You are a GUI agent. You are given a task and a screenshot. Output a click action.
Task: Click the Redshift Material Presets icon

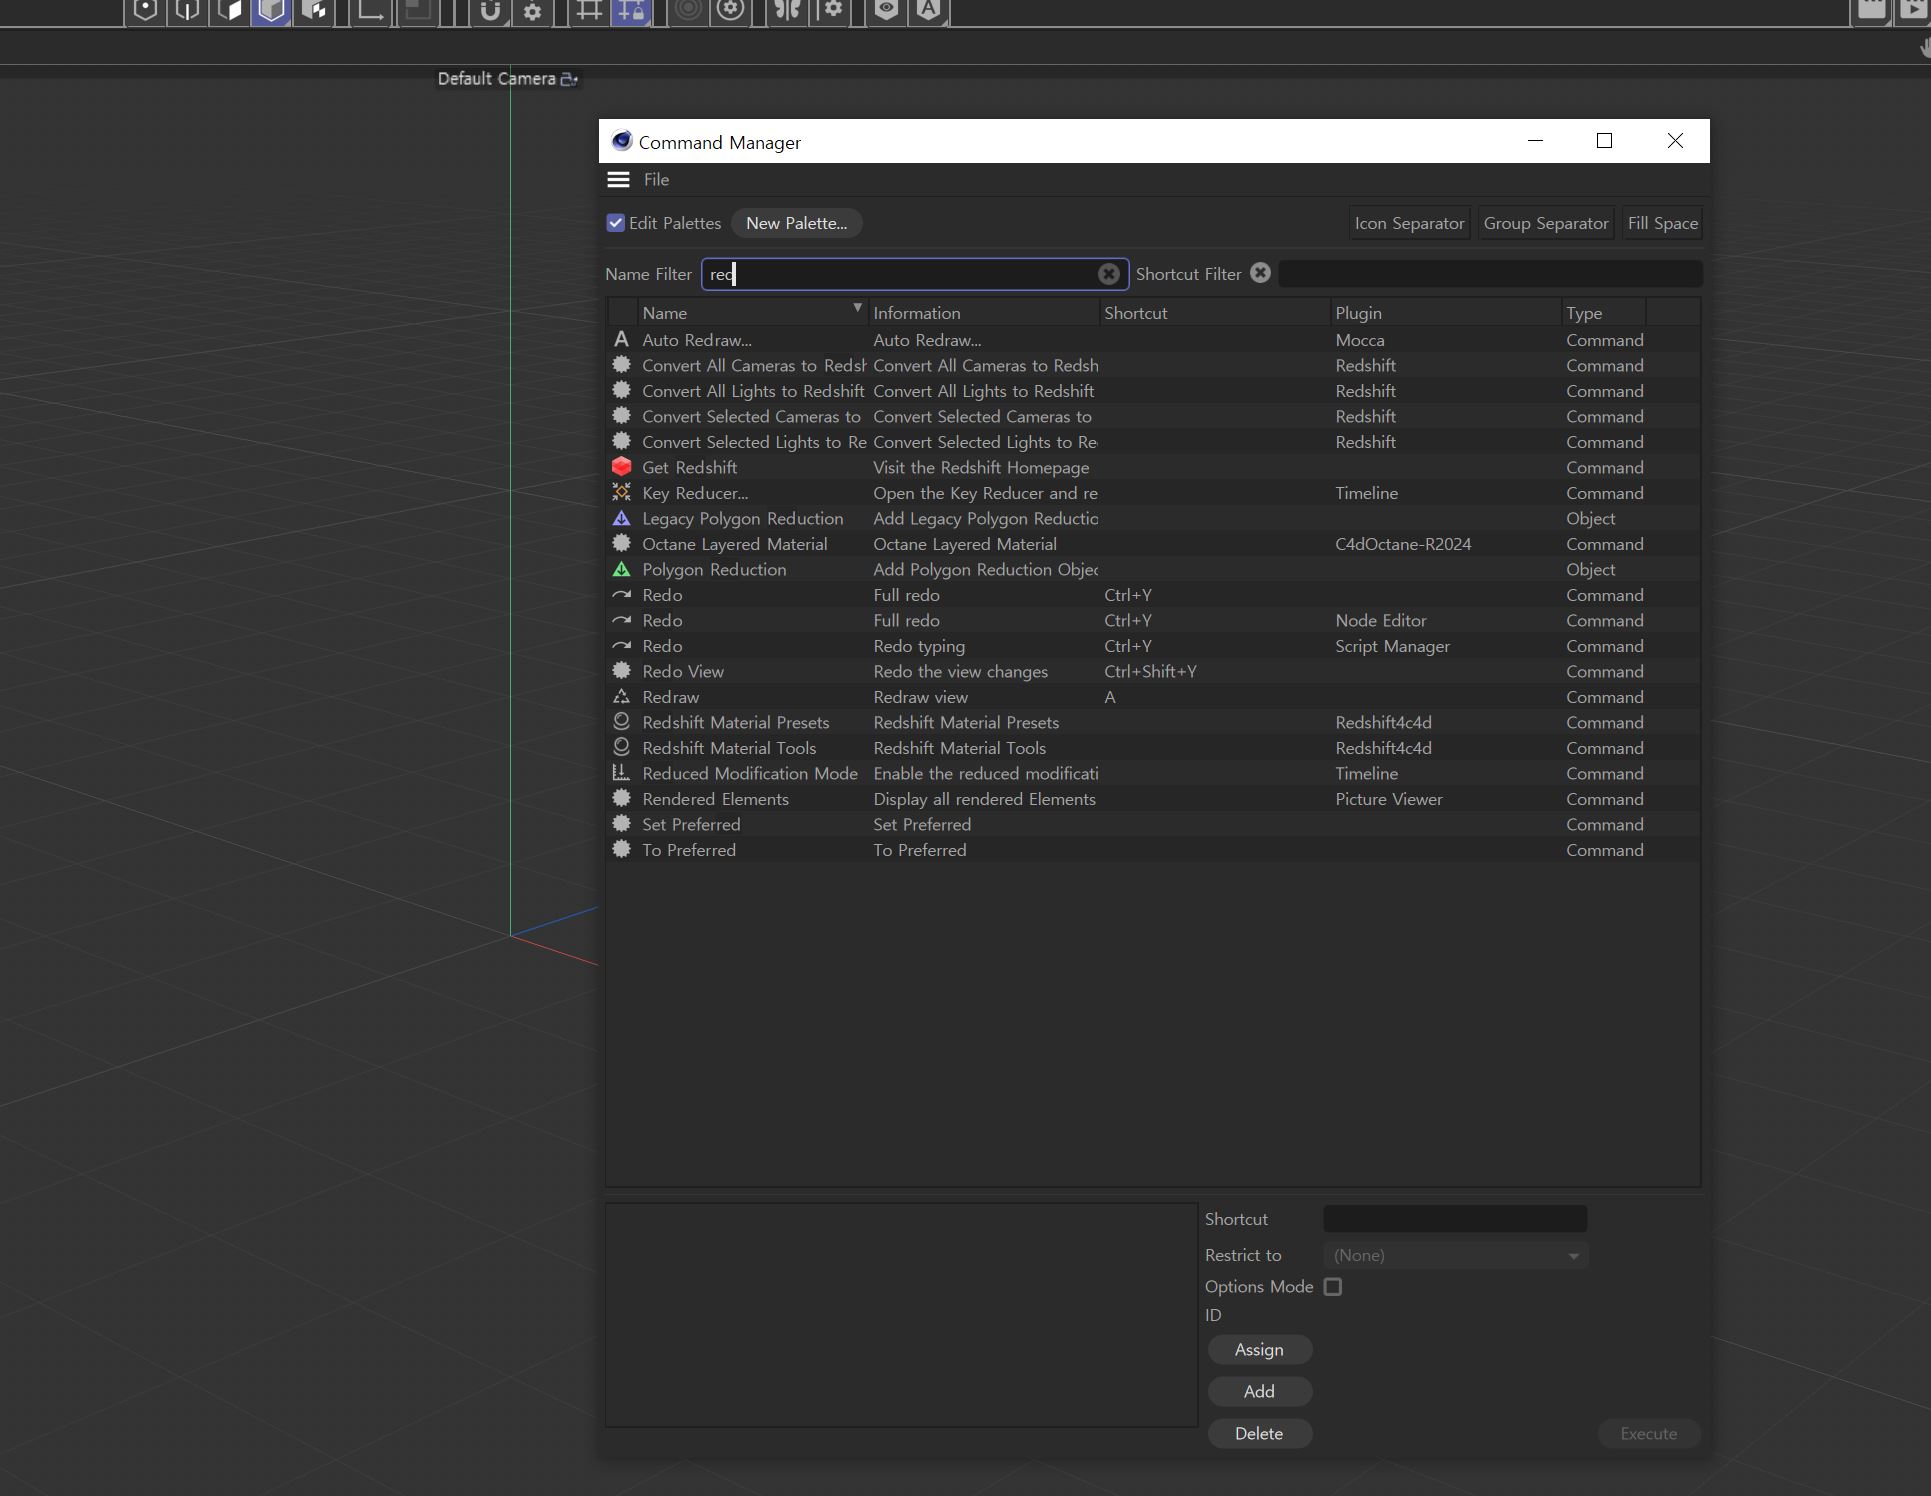(621, 722)
